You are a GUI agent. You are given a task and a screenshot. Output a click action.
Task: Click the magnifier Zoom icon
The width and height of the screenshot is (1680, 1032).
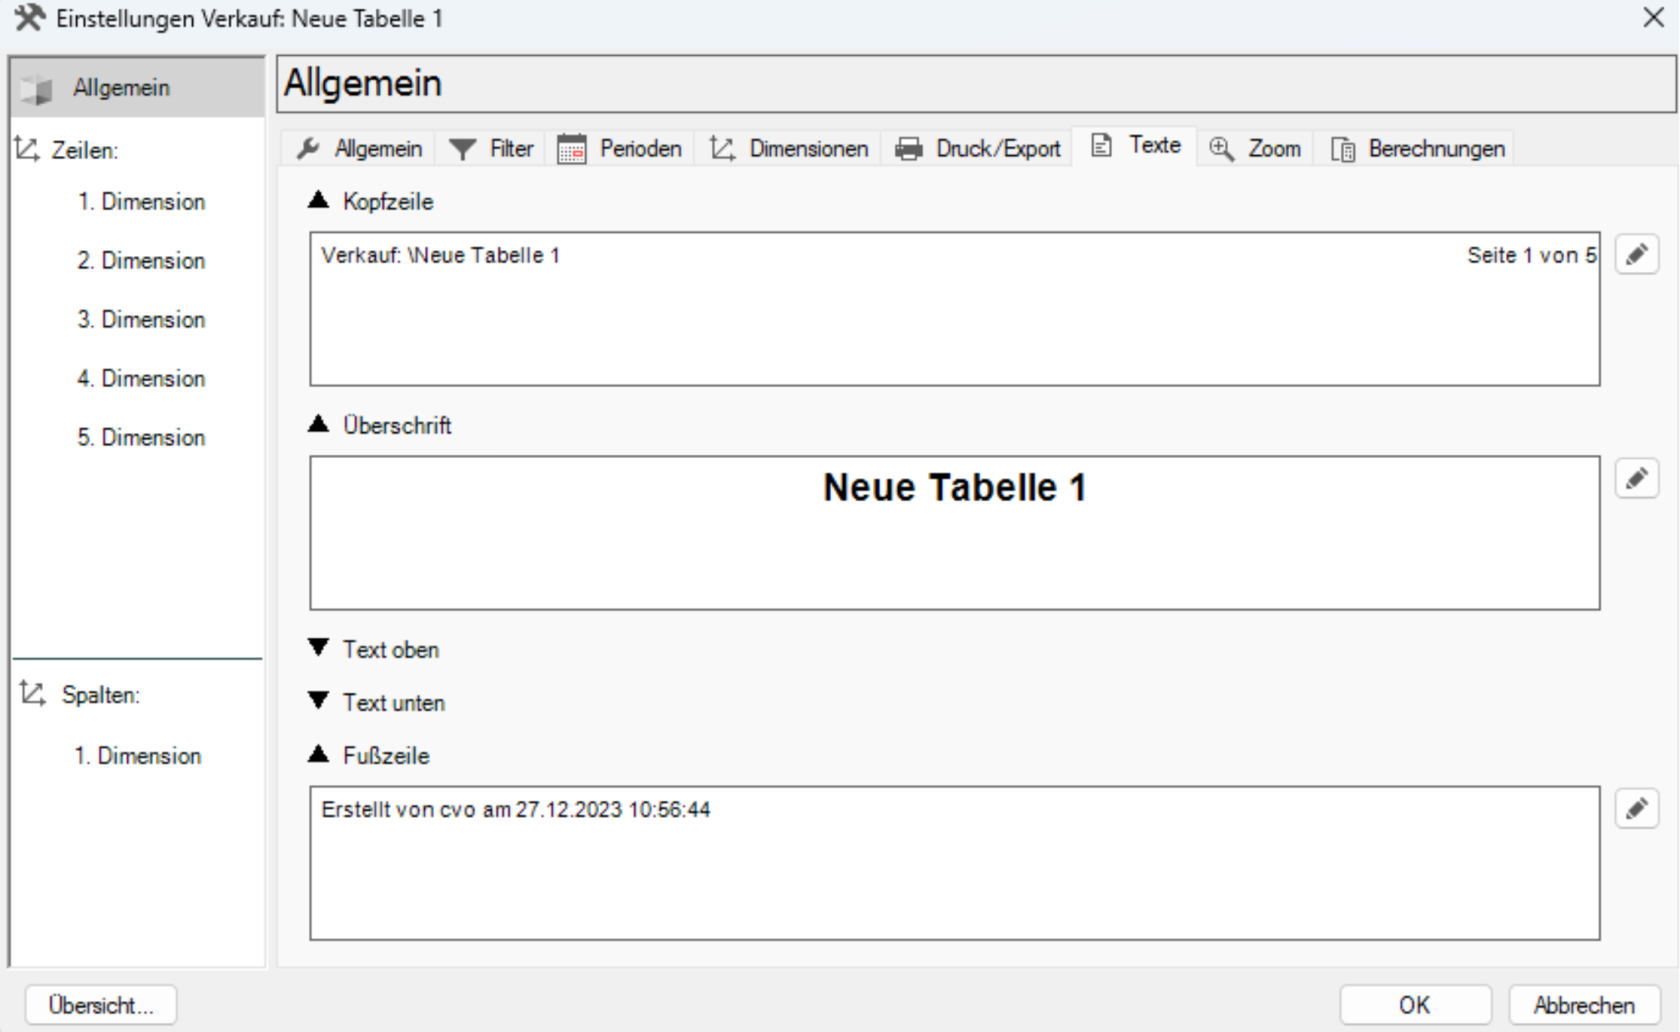coord(1220,149)
